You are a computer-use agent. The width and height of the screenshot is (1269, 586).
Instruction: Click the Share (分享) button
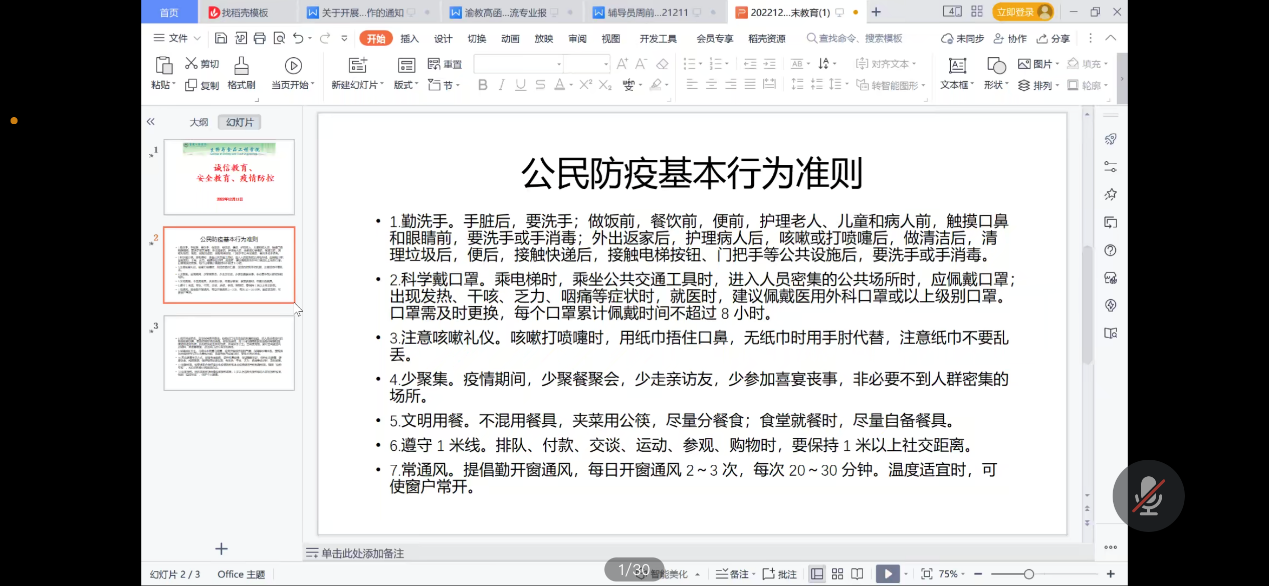[x=1053, y=38]
